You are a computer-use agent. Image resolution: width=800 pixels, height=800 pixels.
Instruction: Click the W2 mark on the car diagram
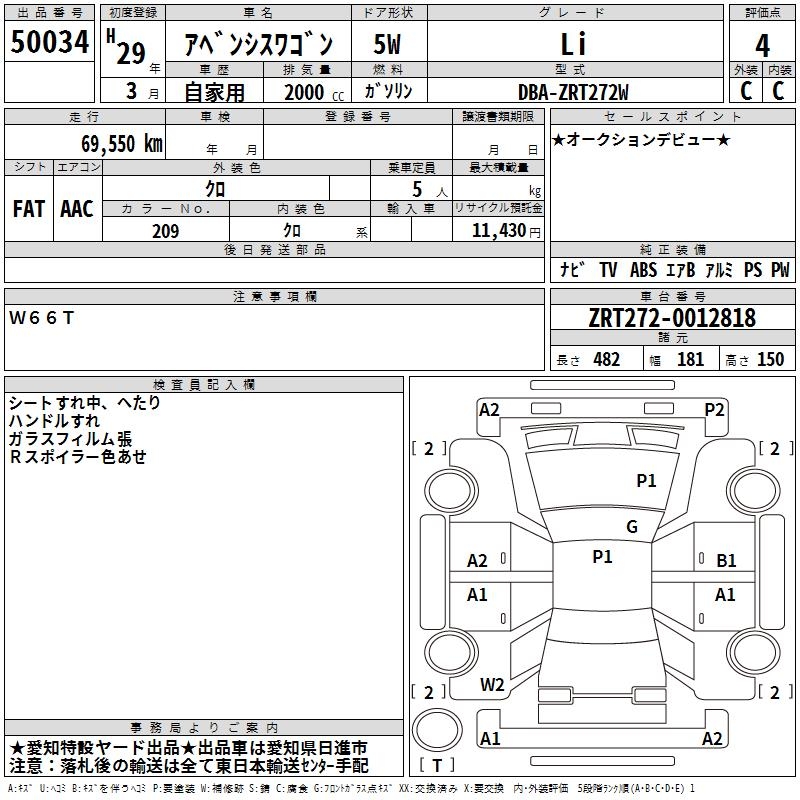491,685
